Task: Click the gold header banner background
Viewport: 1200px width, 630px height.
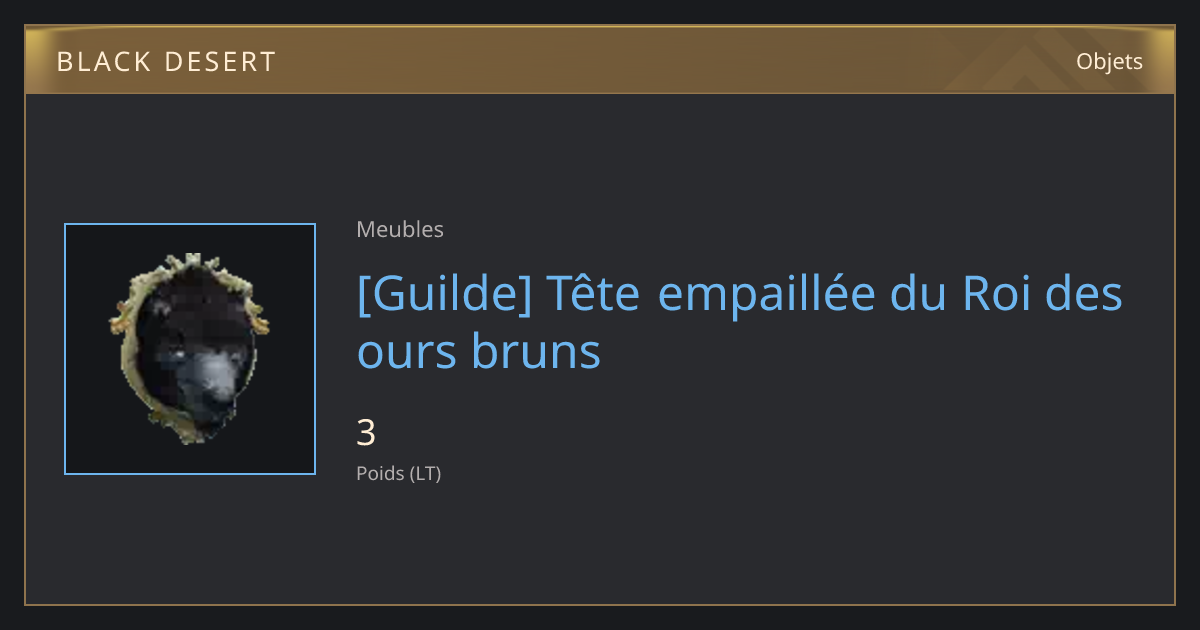Action: [600, 61]
